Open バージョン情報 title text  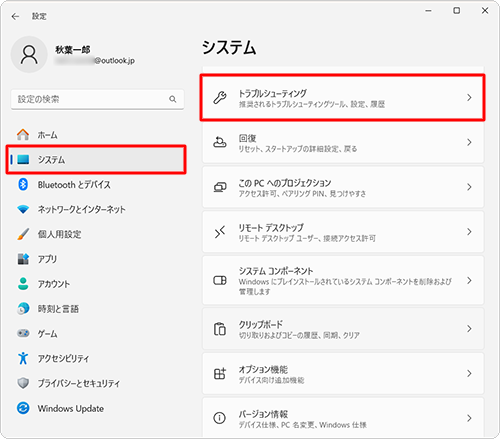[x=263, y=414]
